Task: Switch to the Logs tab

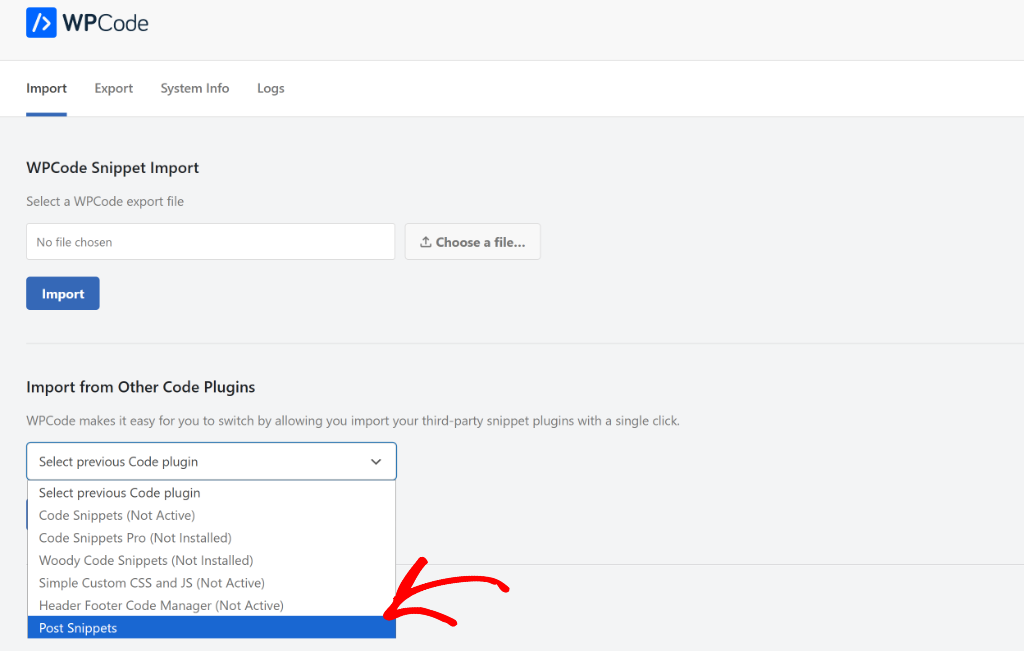Action: pos(270,88)
